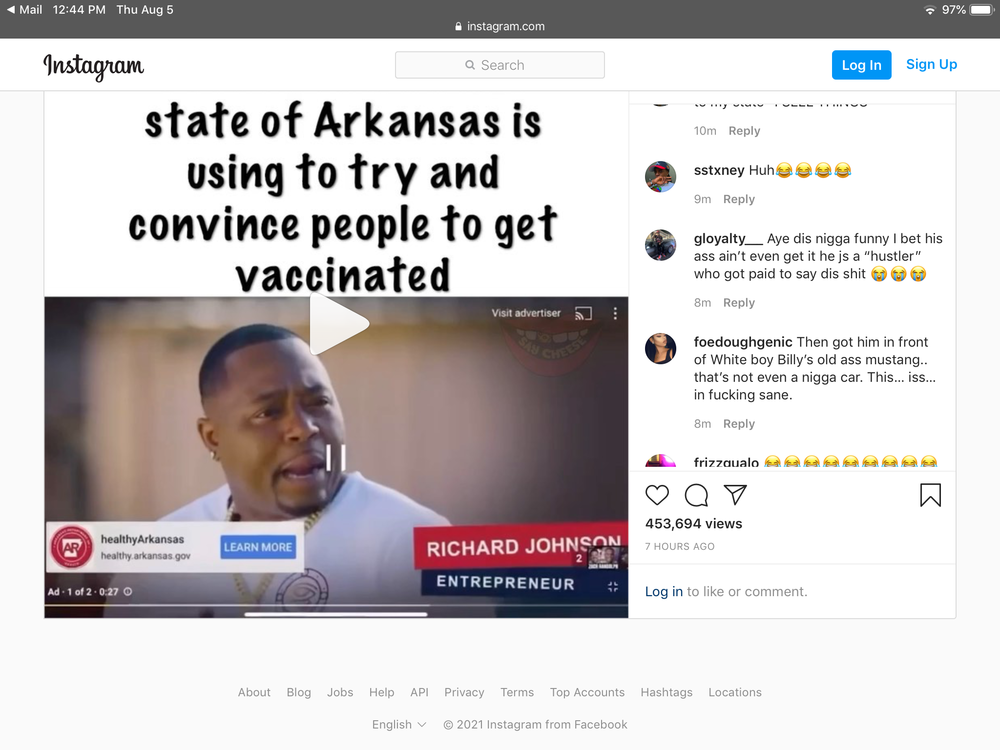Click the Log In button

click(x=862, y=65)
